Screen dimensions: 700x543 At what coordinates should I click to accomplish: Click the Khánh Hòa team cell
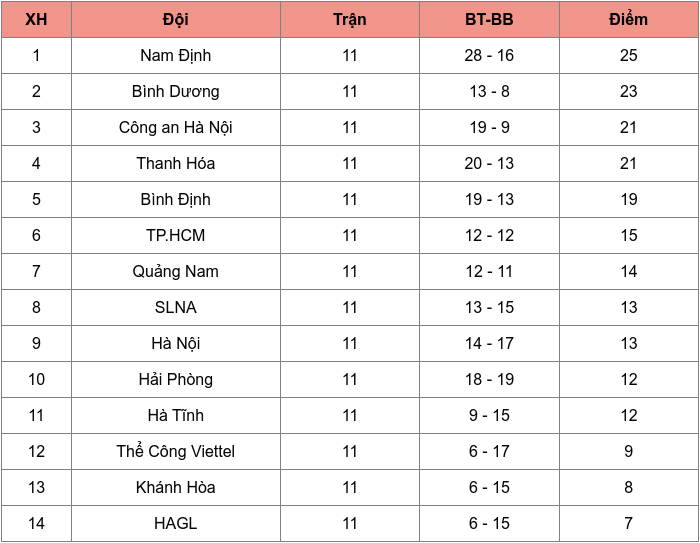[x=176, y=488]
